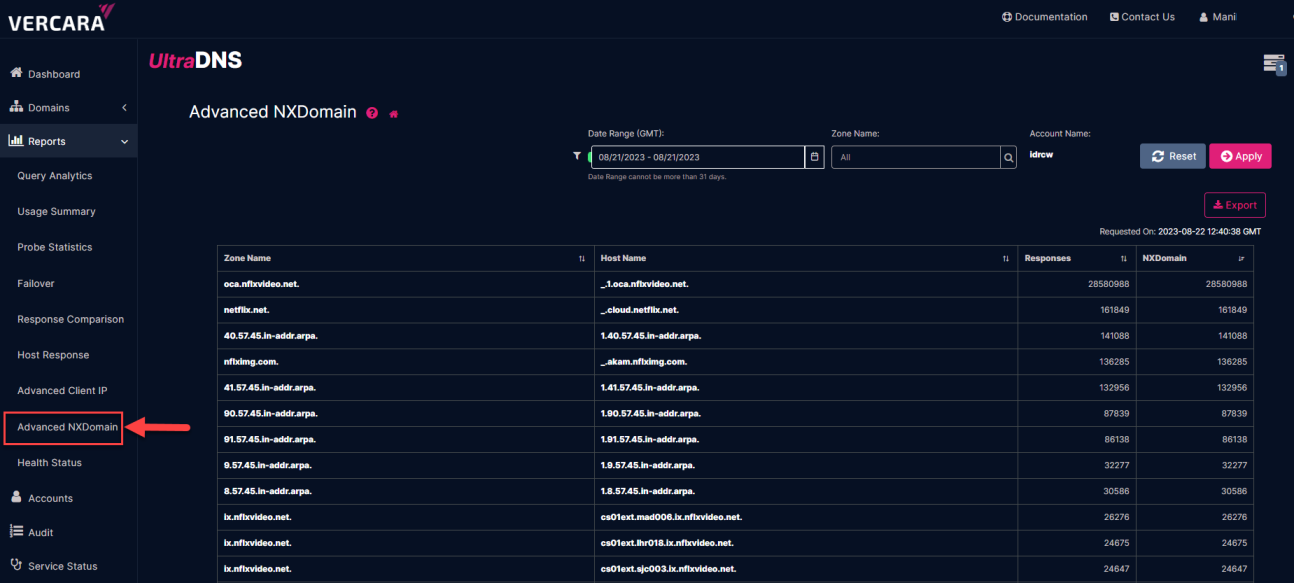This screenshot has height=583, width=1294.
Task: Click zone name 91.57.45.in-addr.arpa.
Action: pyautogui.click(x=270, y=440)
